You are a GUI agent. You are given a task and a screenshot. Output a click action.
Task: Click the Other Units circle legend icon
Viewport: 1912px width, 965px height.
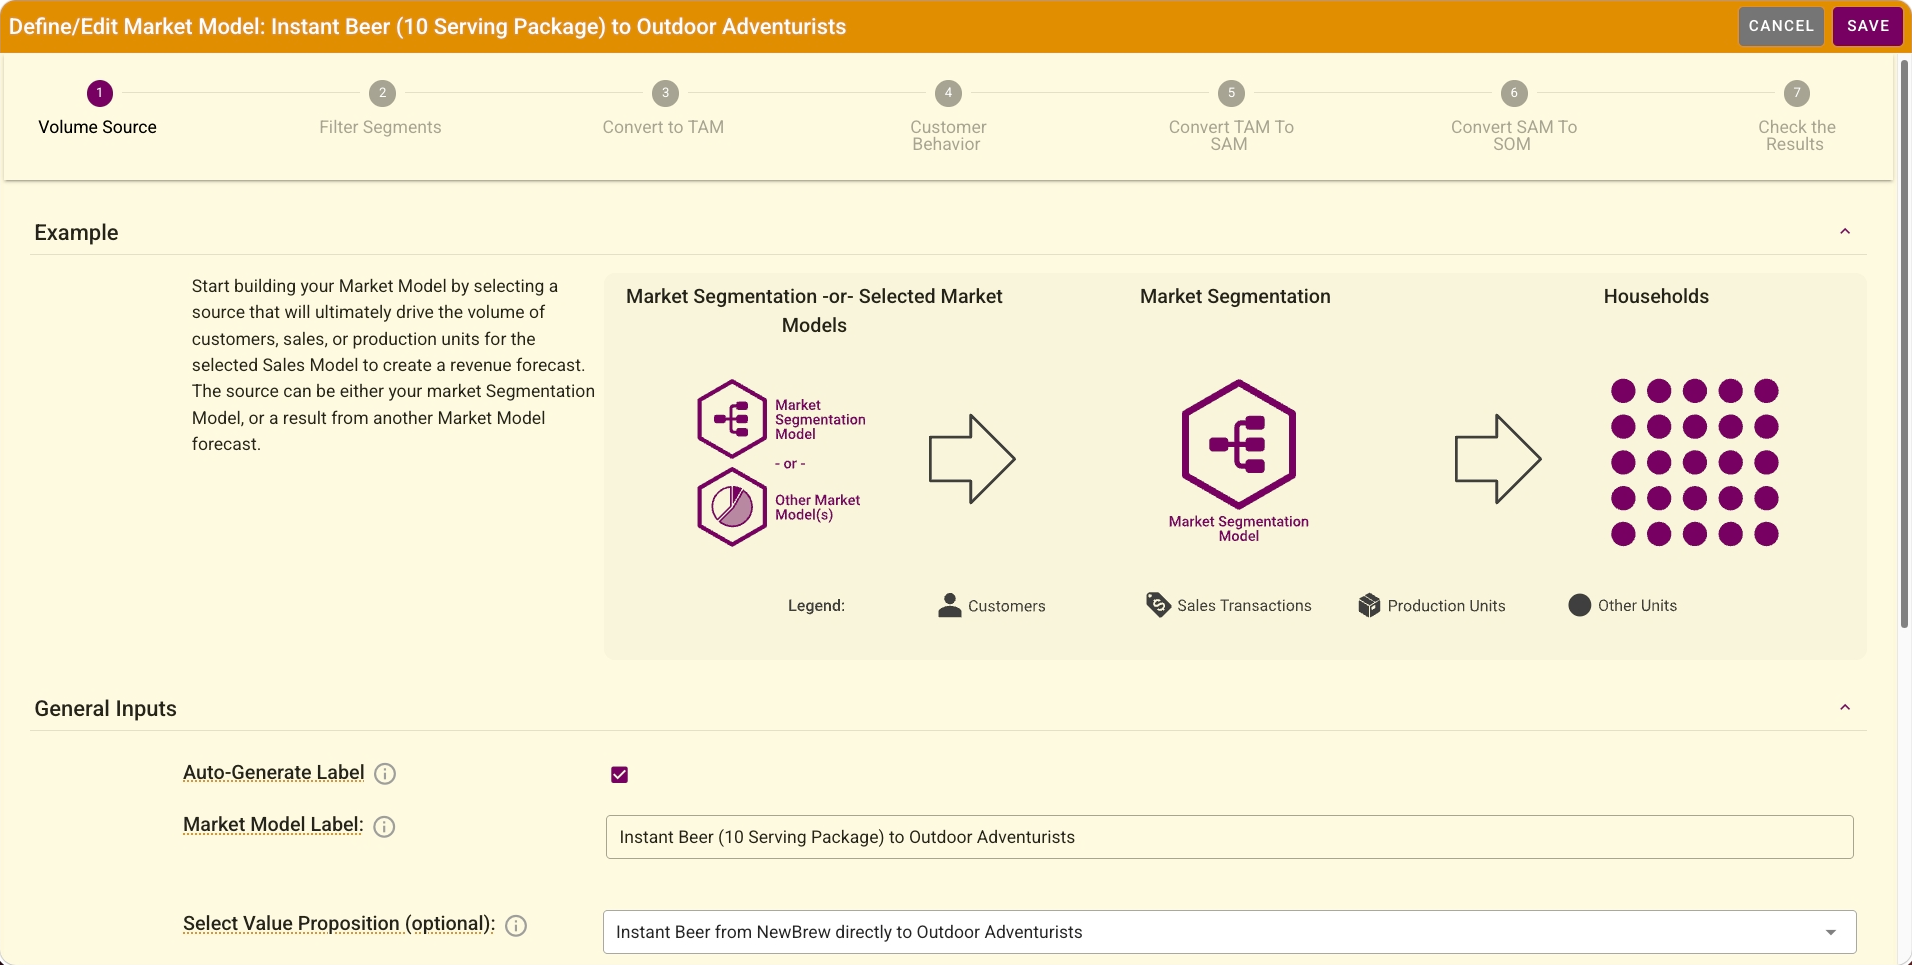pyautogui.click(x=1580, y=605)
